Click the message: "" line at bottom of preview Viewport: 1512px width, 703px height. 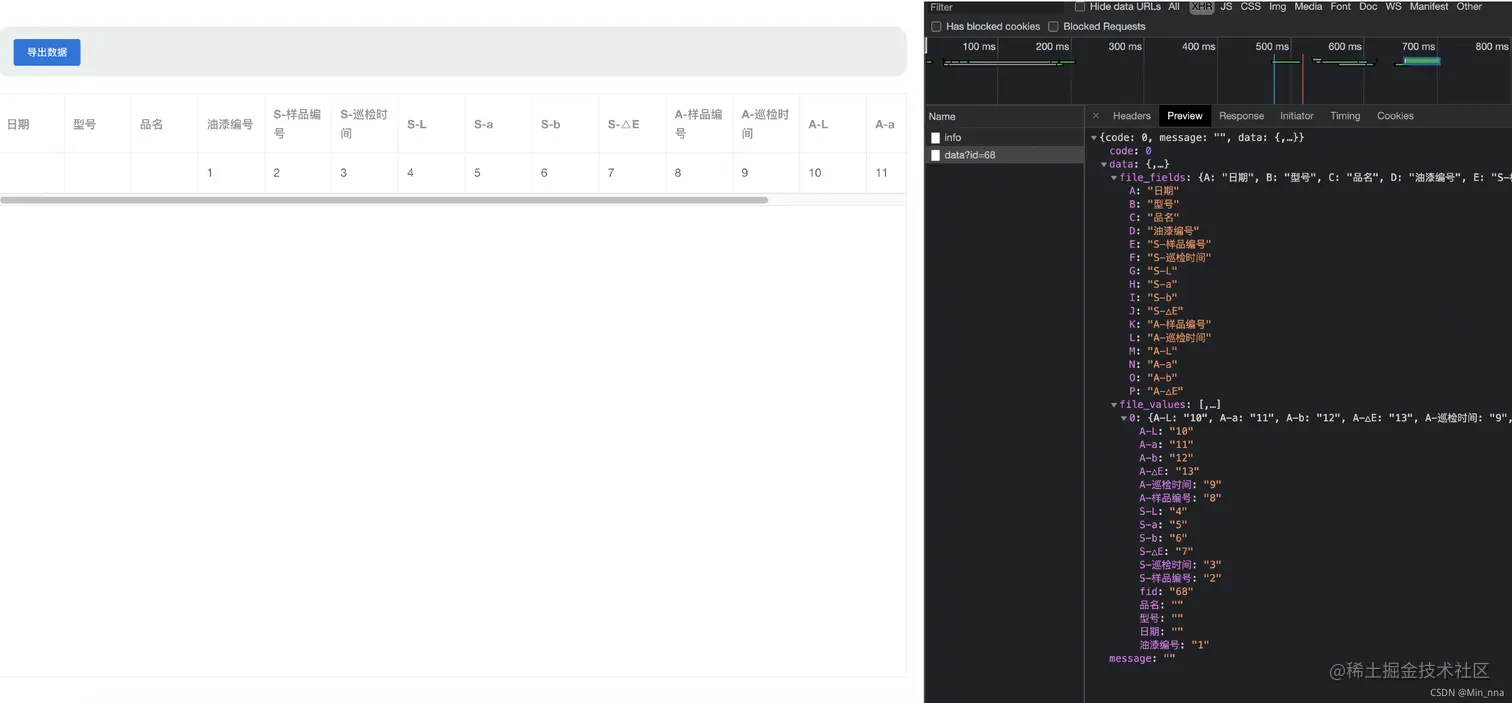[1142, 659]
